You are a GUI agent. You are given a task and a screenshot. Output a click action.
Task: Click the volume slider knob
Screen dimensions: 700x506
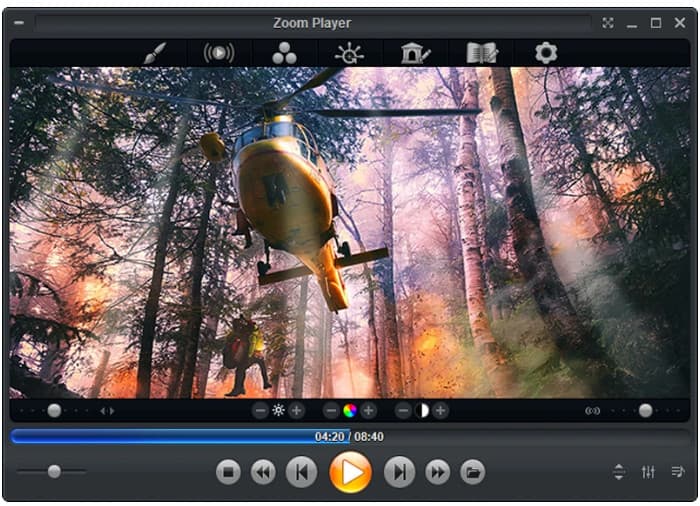(54, 471)
